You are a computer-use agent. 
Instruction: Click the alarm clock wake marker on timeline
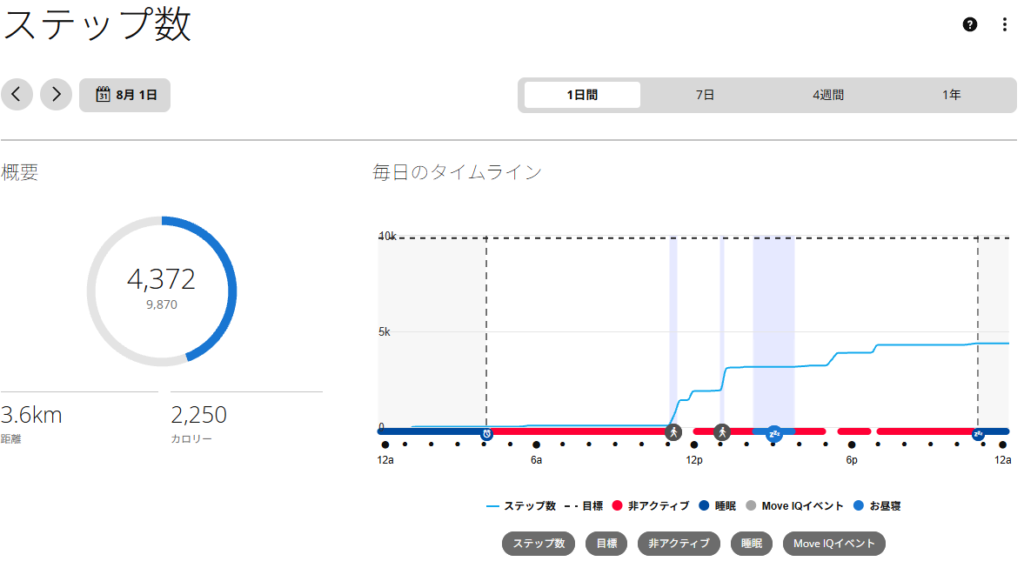487,434
